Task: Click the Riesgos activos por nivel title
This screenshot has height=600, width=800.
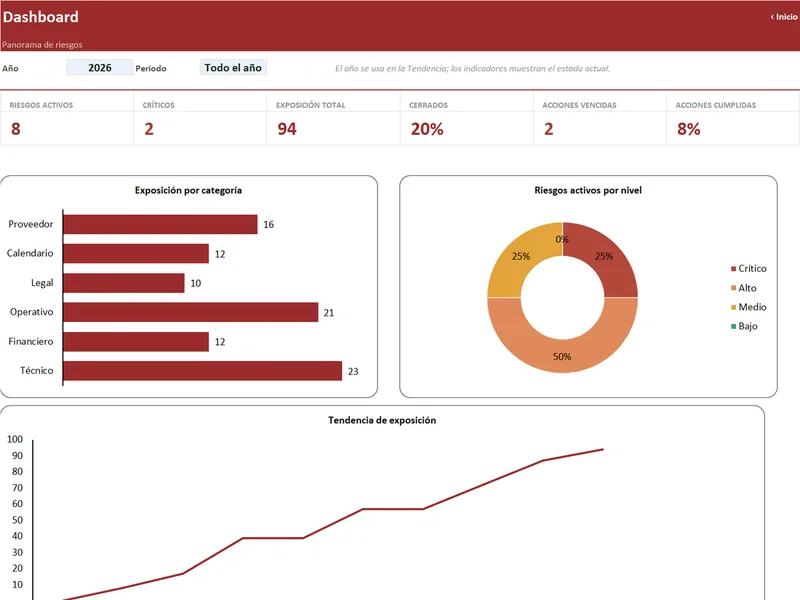Action: coord(588,190)
